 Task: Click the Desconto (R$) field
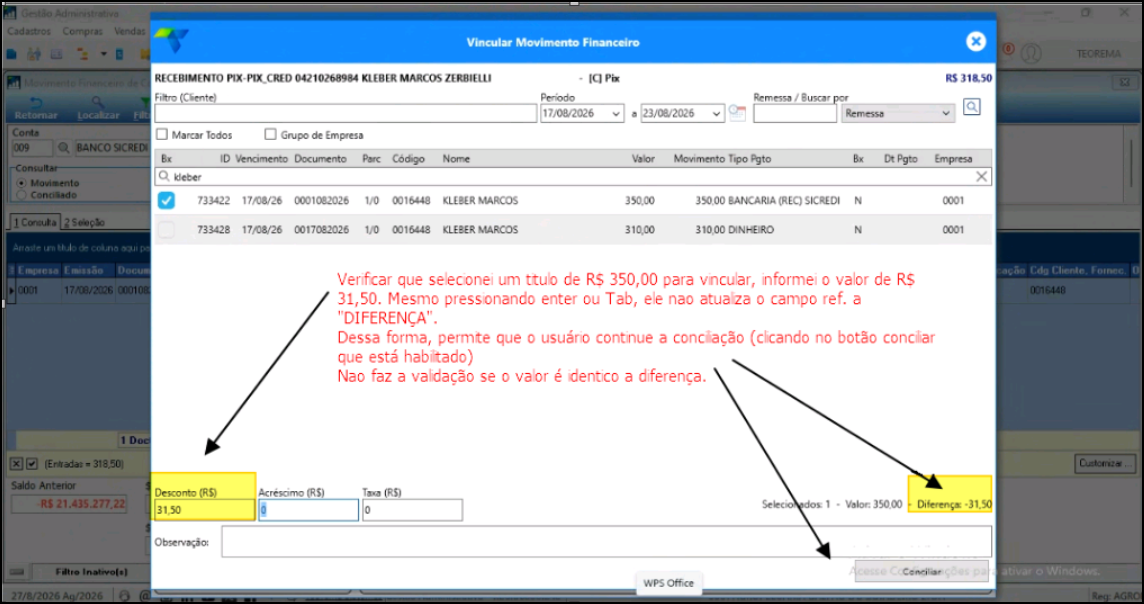tap(205, 510)
